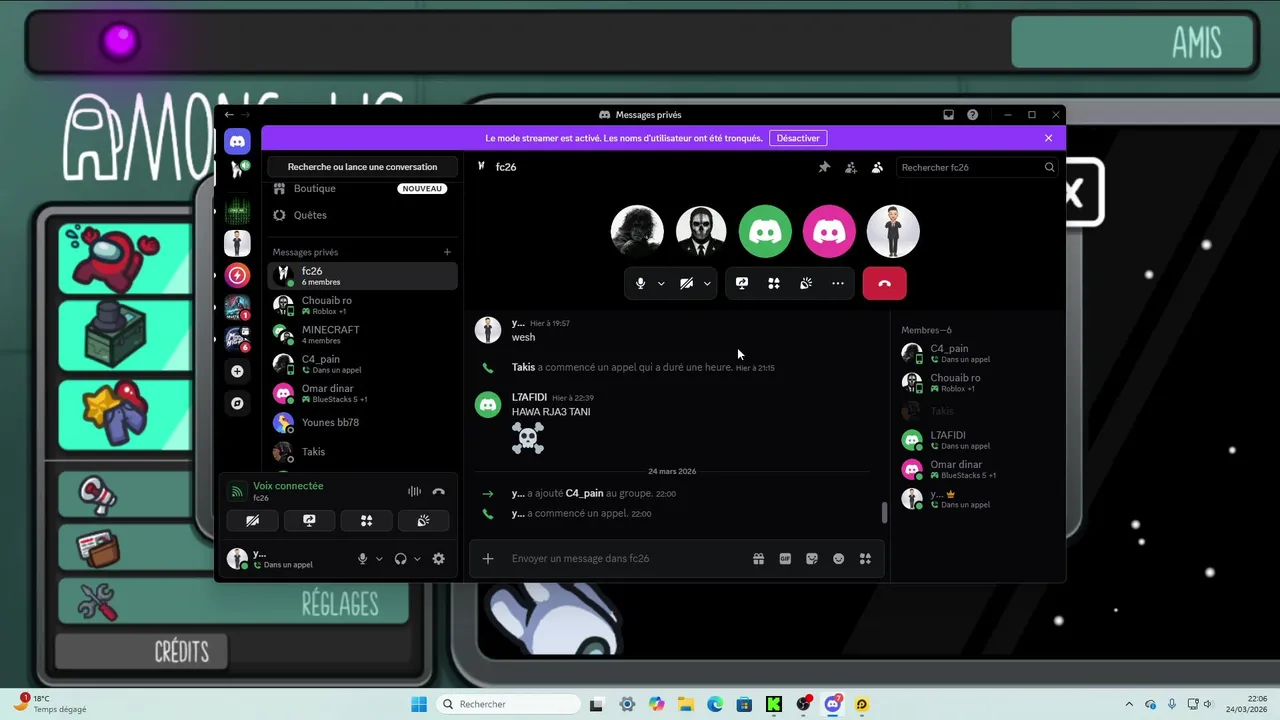Click taskbar Rechercher search box
This screenshot has width=1280, height=720.
tap(507, 704)
